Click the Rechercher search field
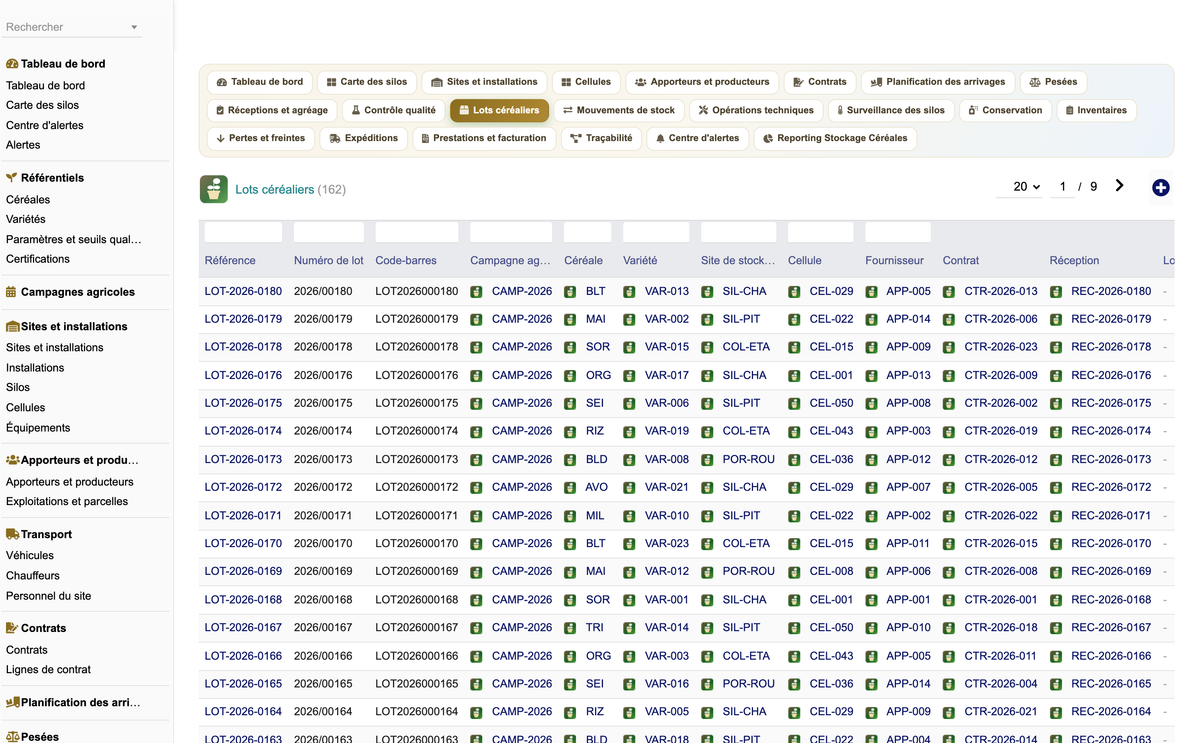This screenshot has width=1200, height=743. pos(65,28)
